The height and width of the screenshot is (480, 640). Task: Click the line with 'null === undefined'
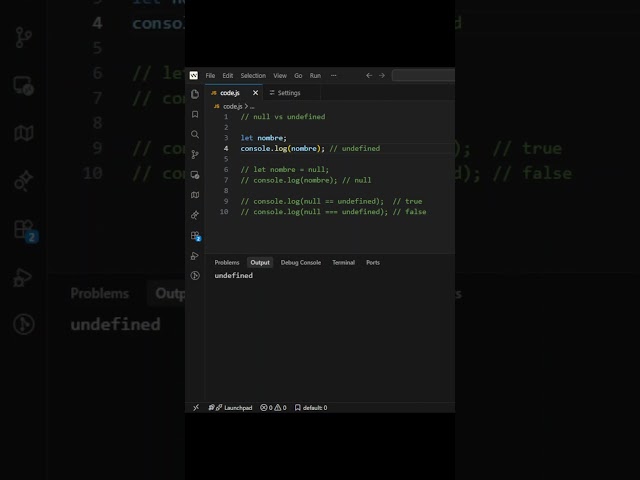333,212
